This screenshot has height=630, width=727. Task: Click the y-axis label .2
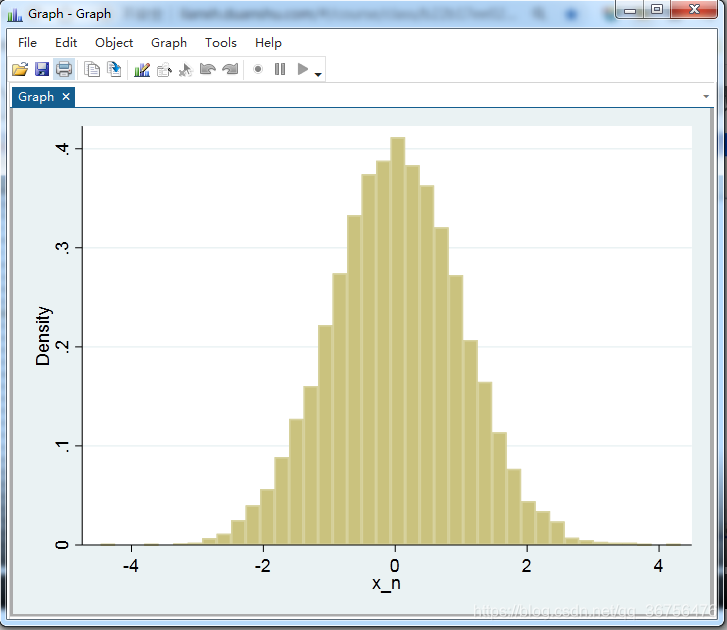63,347
